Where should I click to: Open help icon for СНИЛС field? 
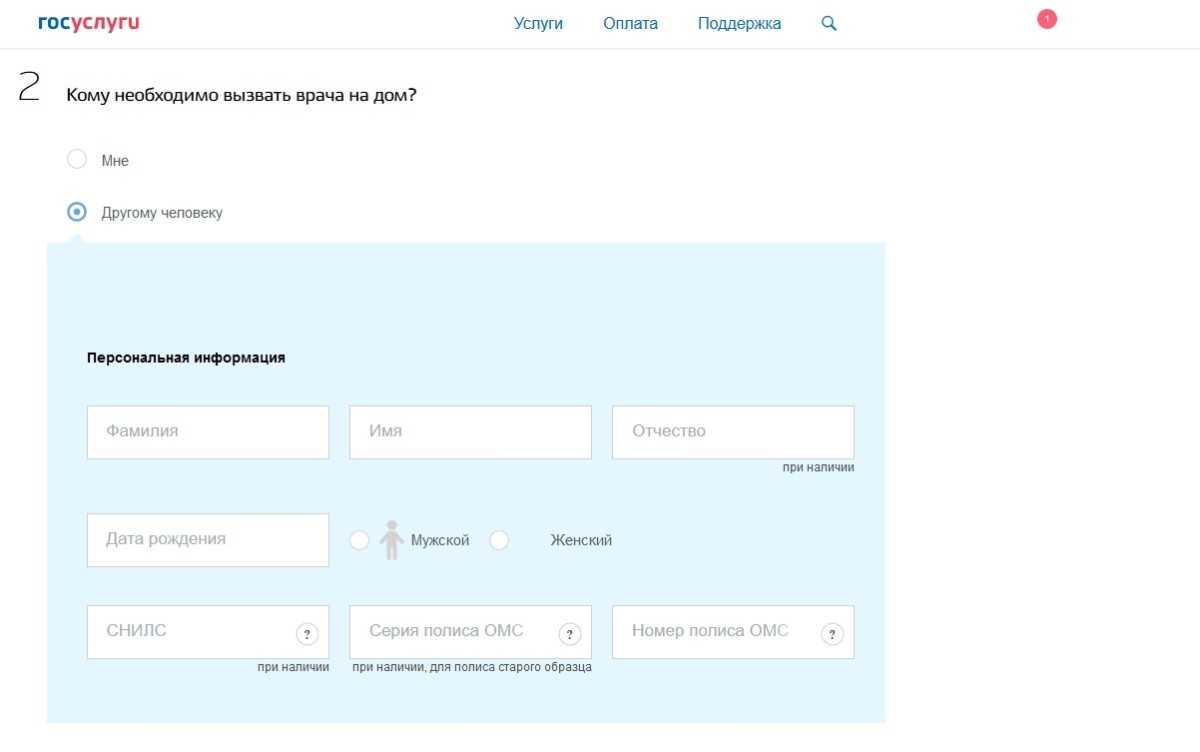pos(307,634)
